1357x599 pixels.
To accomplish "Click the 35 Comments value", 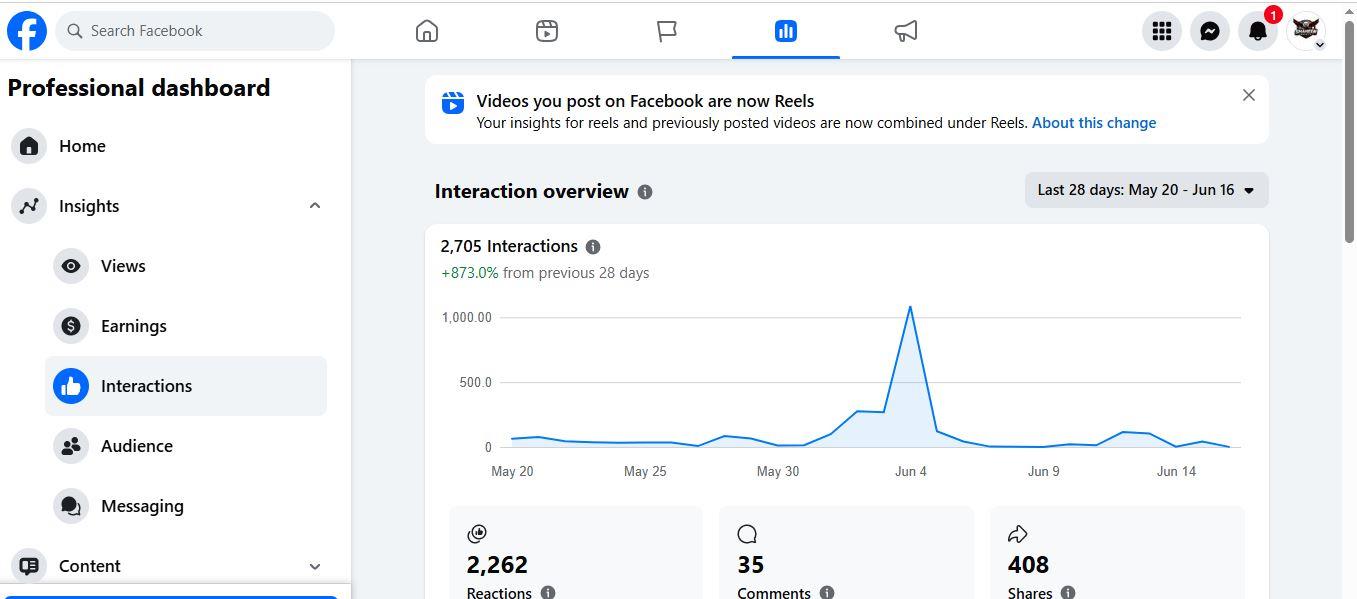I will (x=751, y=565).
